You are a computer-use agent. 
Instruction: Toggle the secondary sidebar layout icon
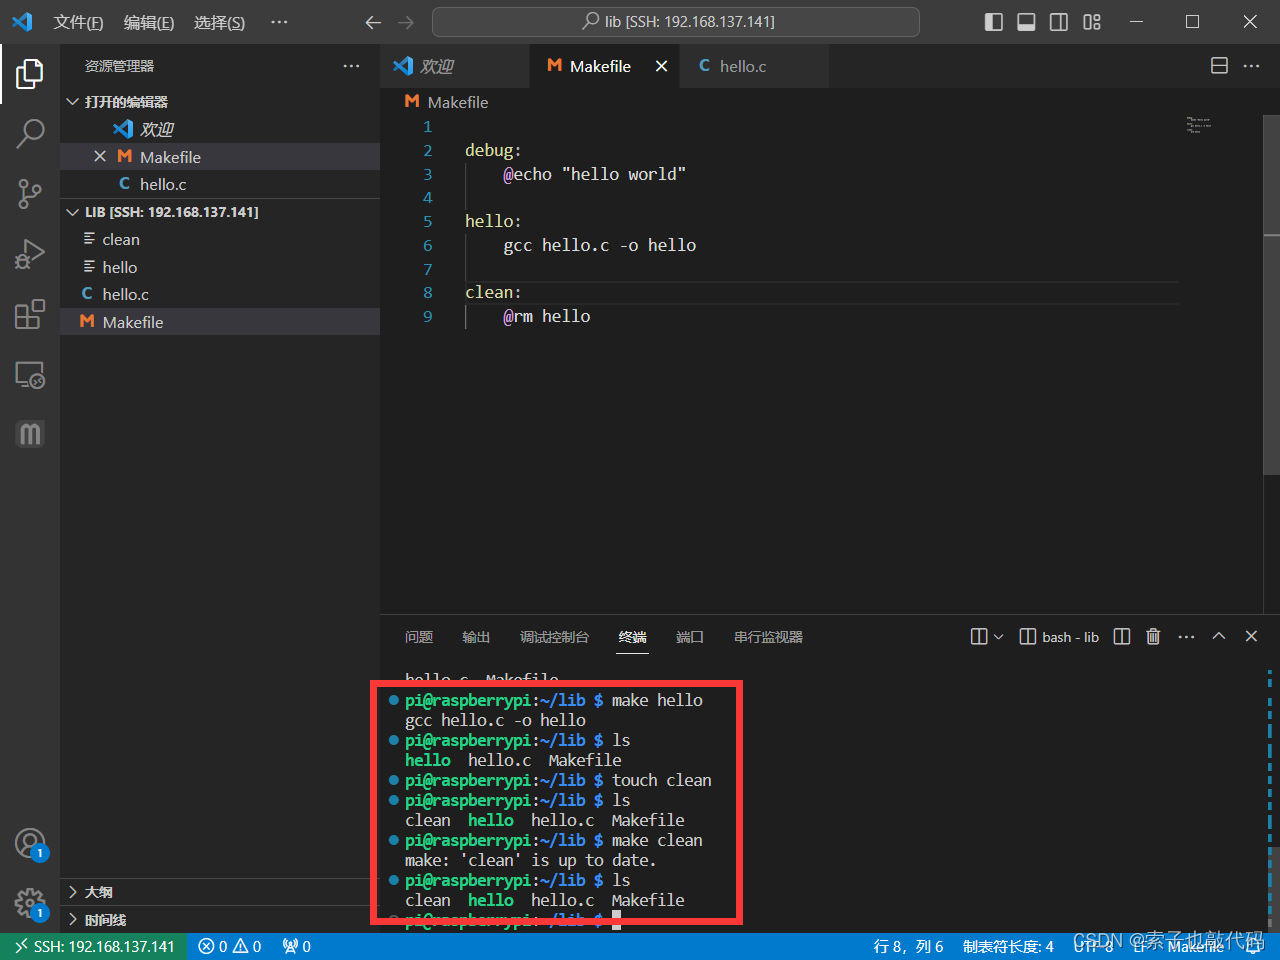1058,22
